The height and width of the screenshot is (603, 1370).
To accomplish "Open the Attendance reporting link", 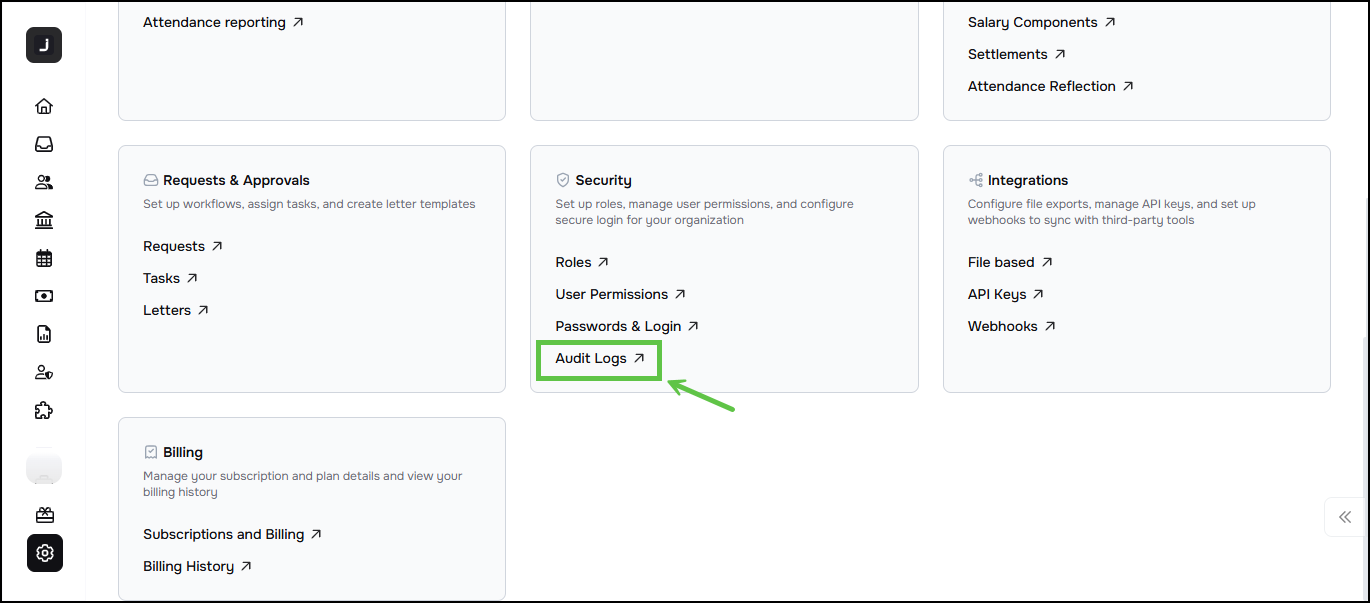I will point(215,21).
